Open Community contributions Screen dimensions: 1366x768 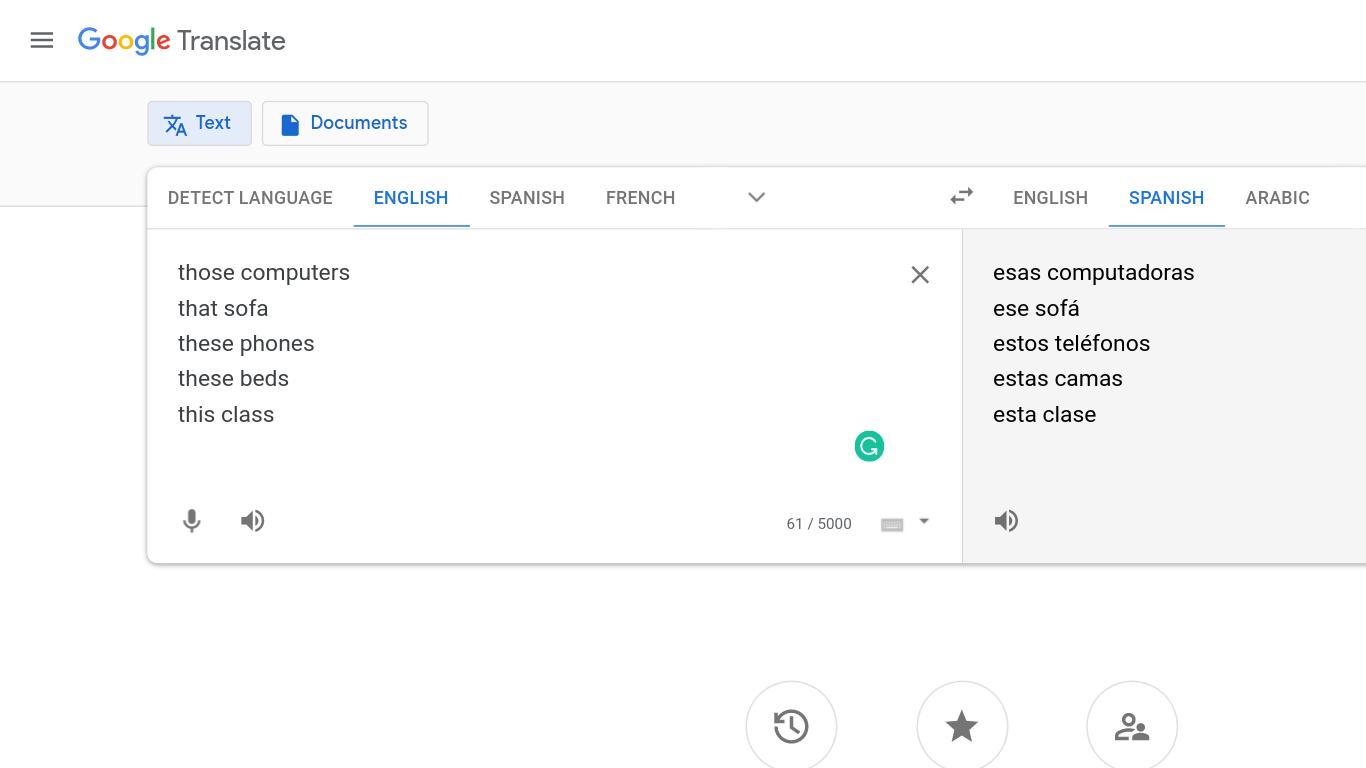coord(1132,726)
